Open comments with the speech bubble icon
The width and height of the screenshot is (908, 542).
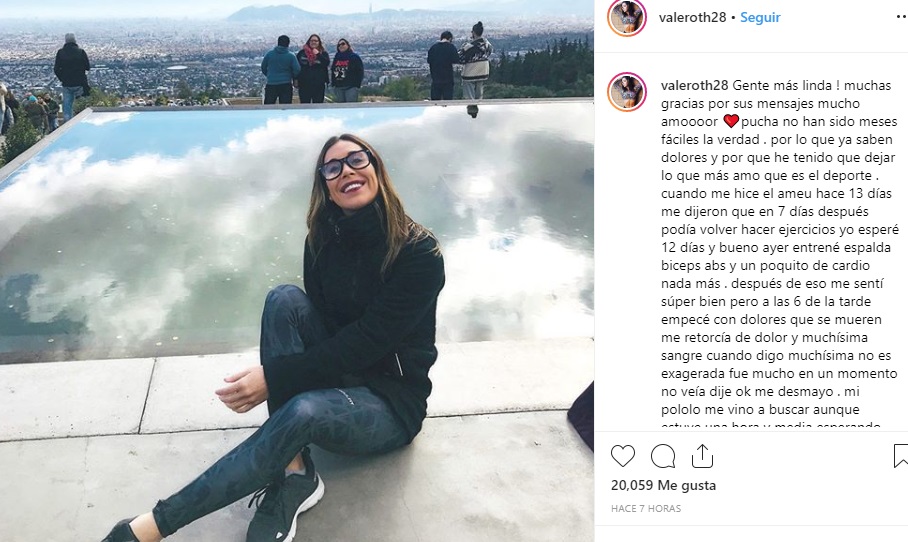pyautogui.click(x=663, y=456)
